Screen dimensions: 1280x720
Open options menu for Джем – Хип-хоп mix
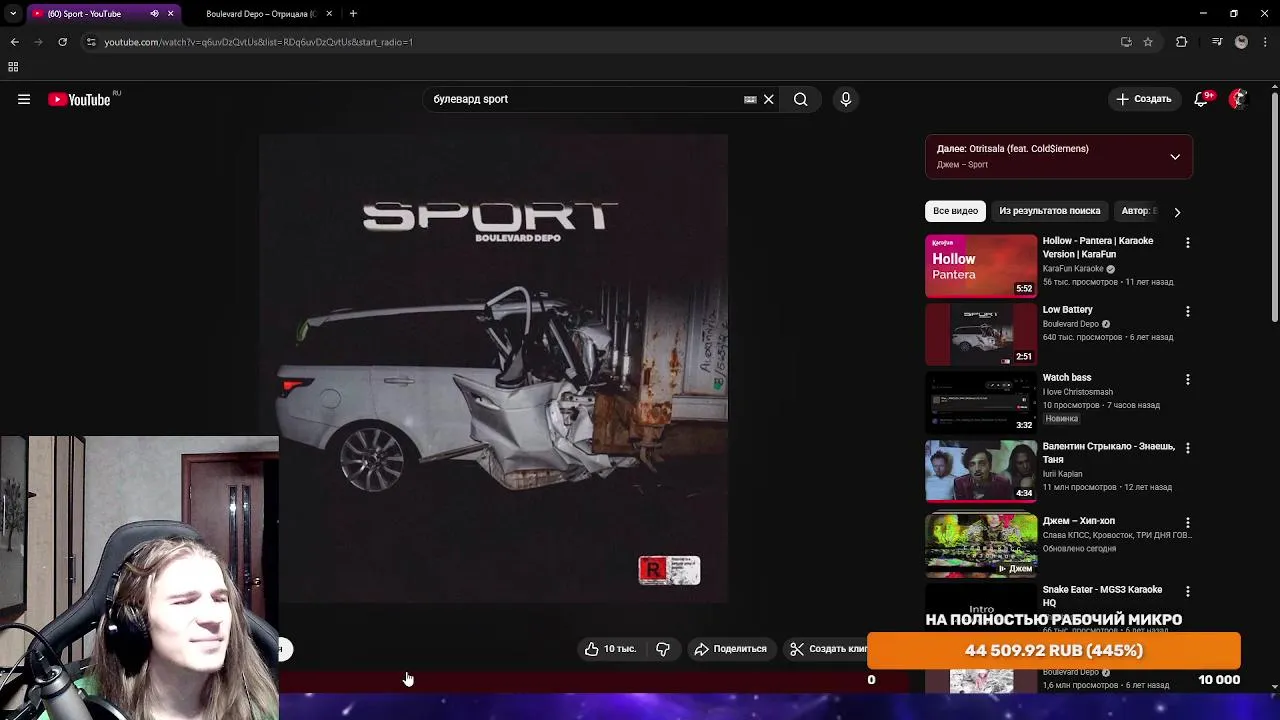pyautogui.click(x=1187, y=523)
